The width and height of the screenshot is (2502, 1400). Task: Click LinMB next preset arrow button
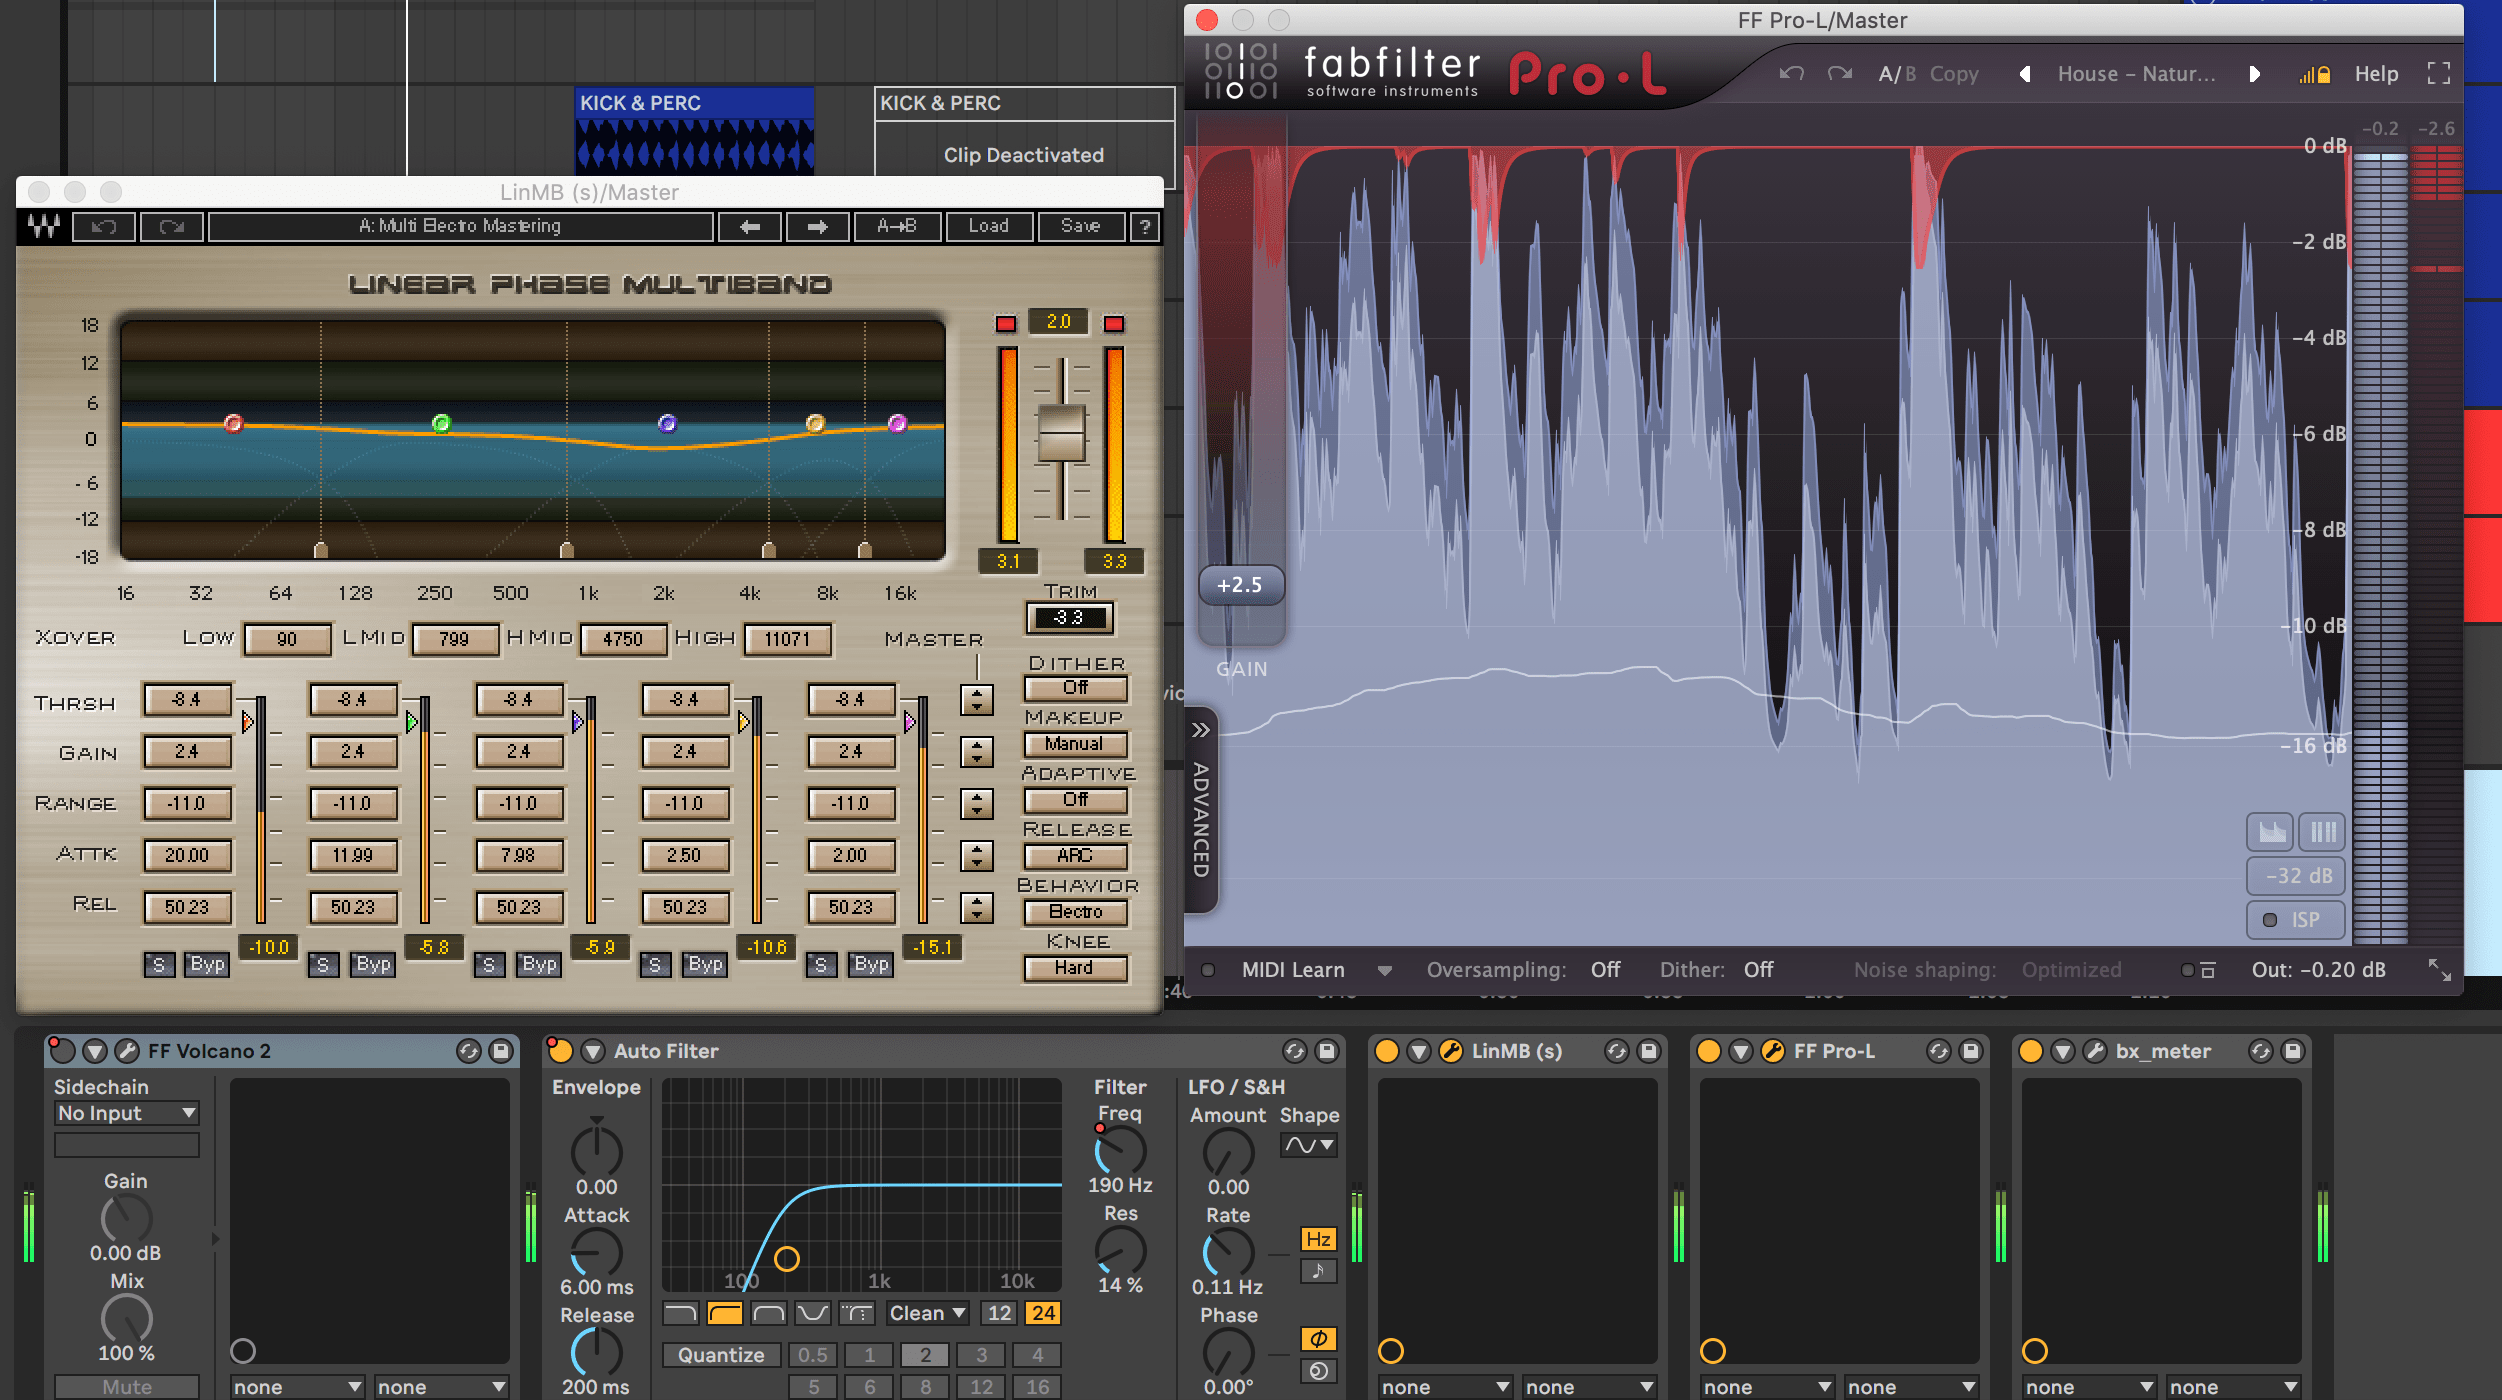click(x=817, y=227)
